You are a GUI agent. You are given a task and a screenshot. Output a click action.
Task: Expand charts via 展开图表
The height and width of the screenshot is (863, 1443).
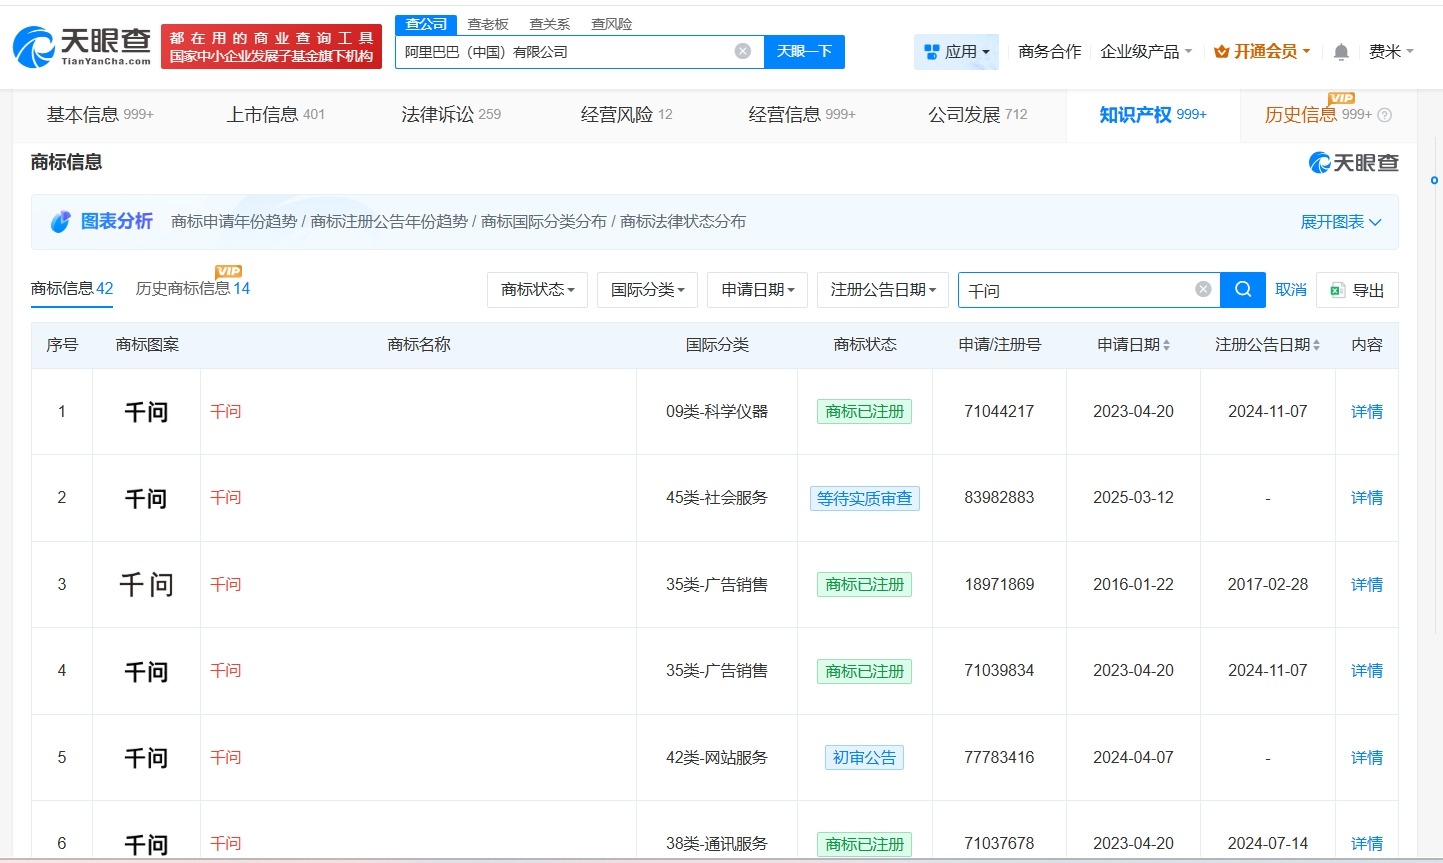(x=1340, y=221)
